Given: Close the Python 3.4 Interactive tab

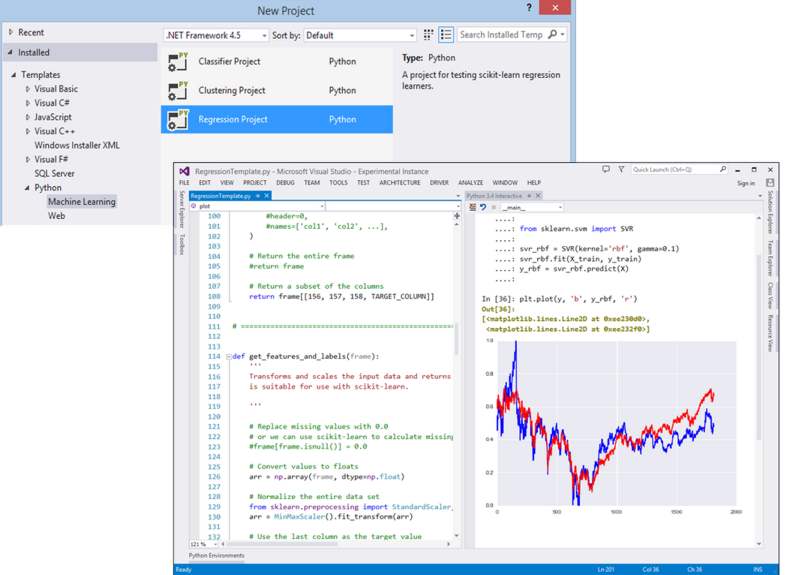Looking at the screenshot, I should [x=538, y=196].
